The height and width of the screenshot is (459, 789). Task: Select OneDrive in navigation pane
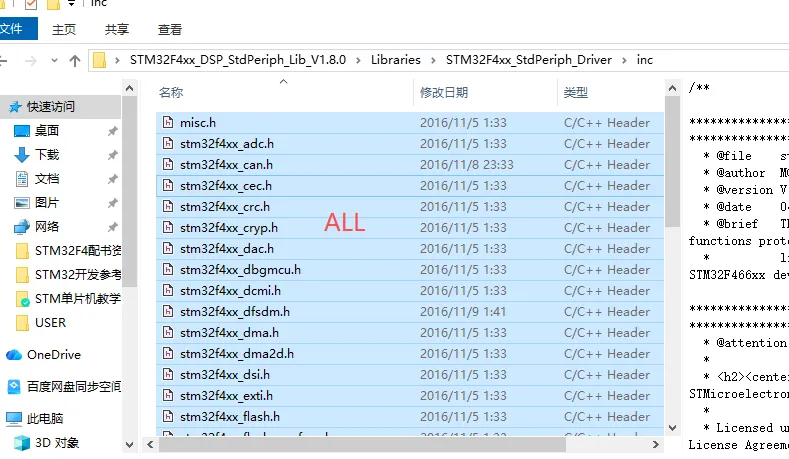[54, 355]
